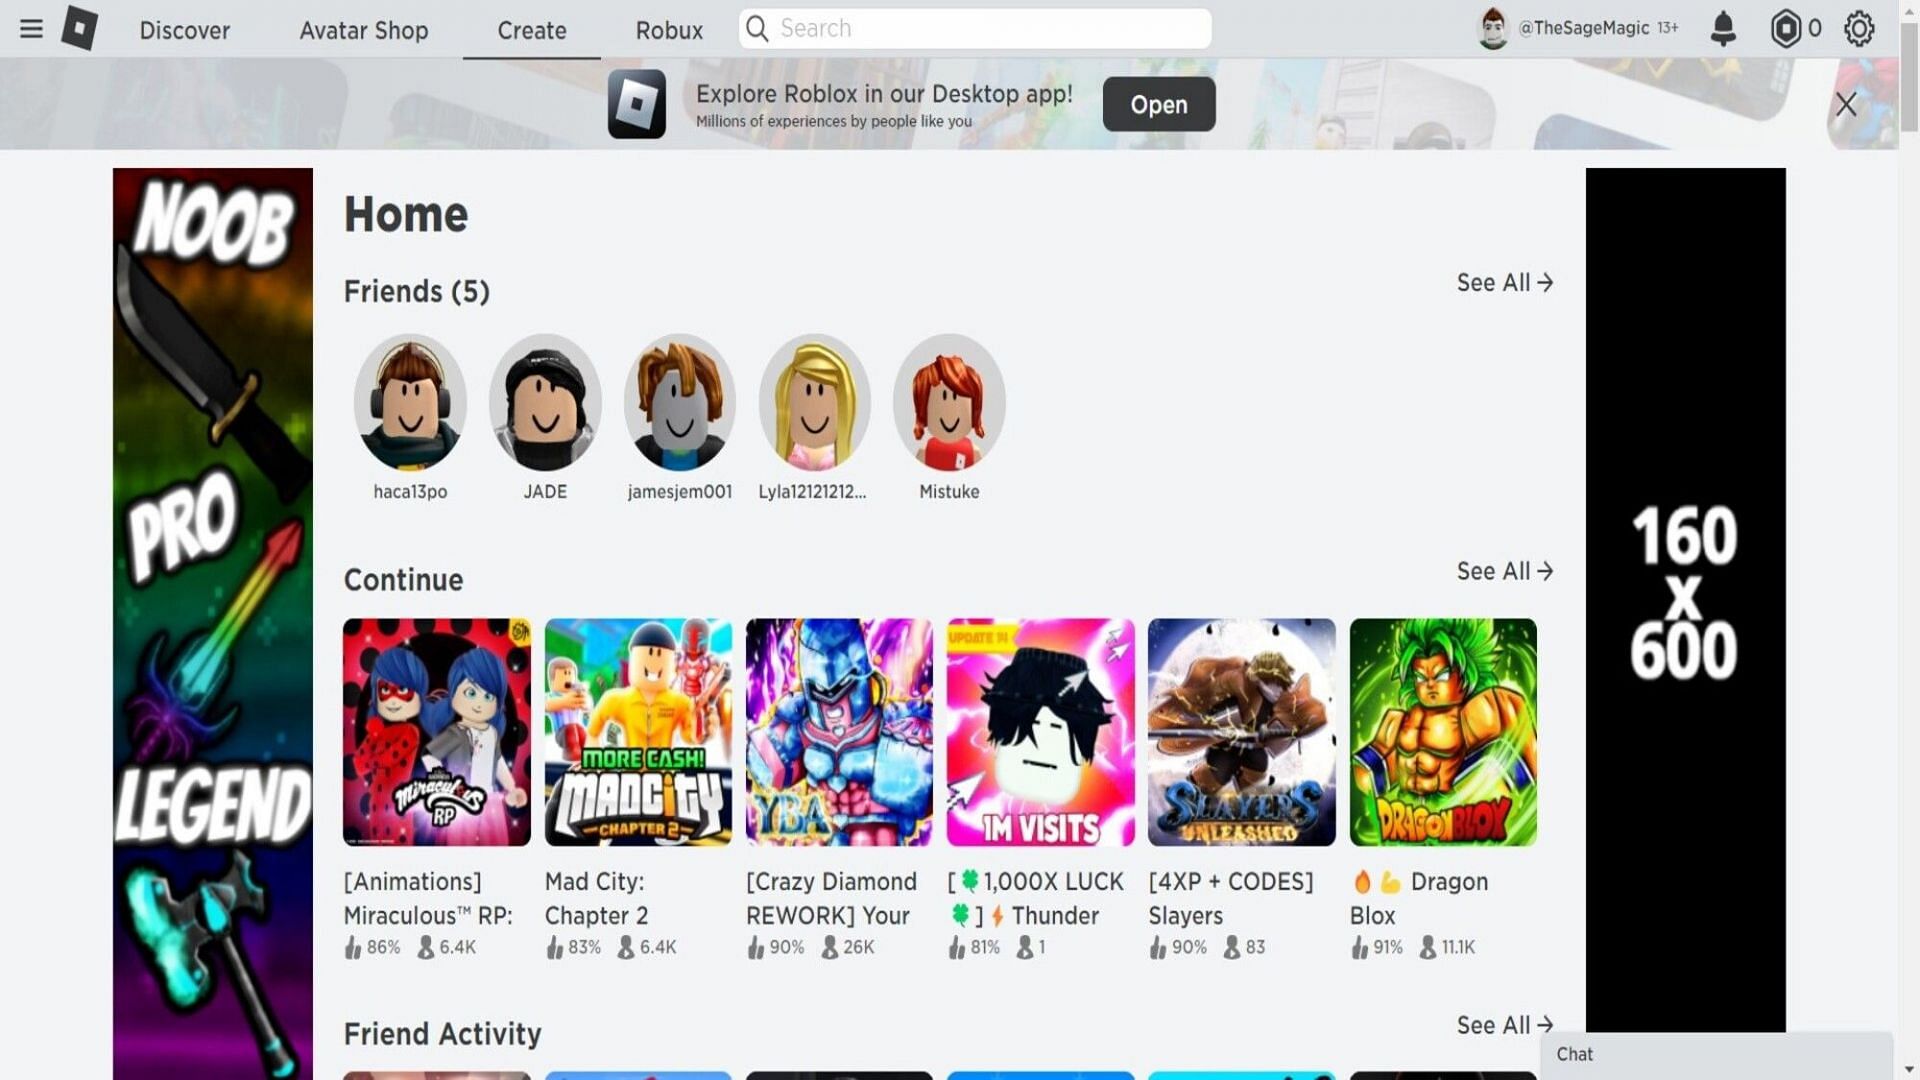Click the settings gear icon
The width and height of the screenshot is (1920, 1080).
1861,28
